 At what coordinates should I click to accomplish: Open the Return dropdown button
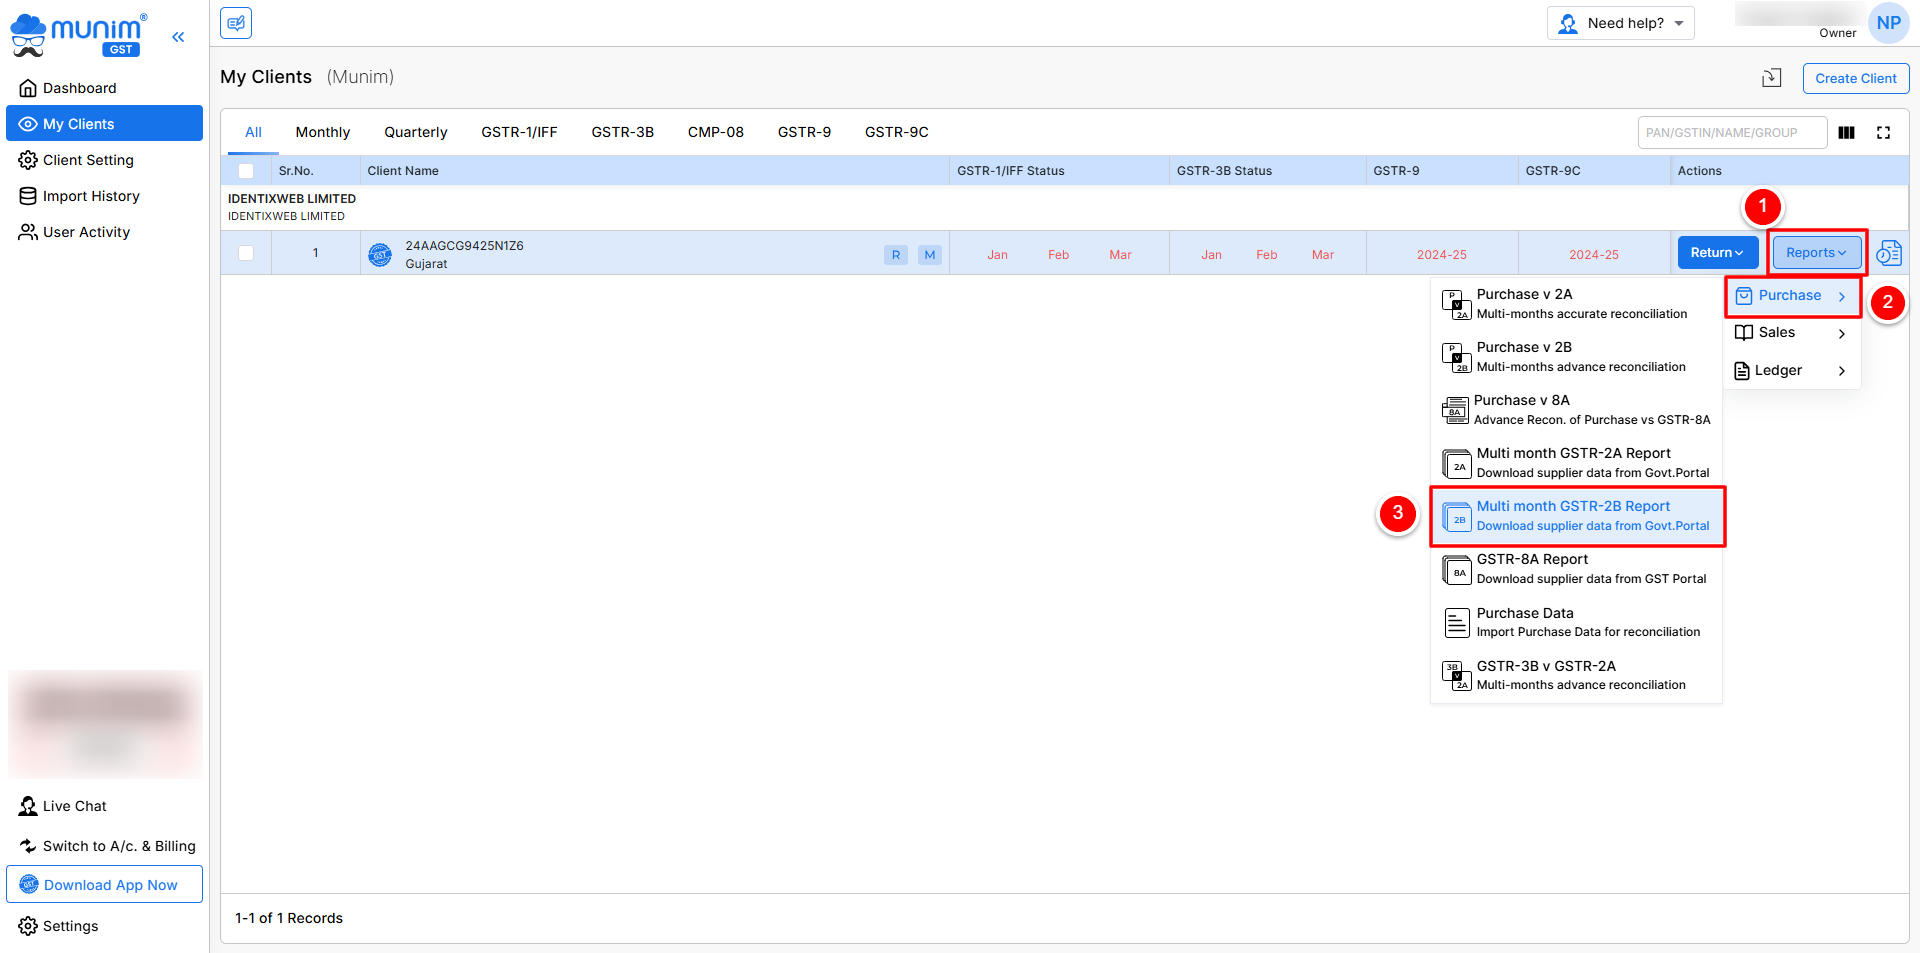1716,253
